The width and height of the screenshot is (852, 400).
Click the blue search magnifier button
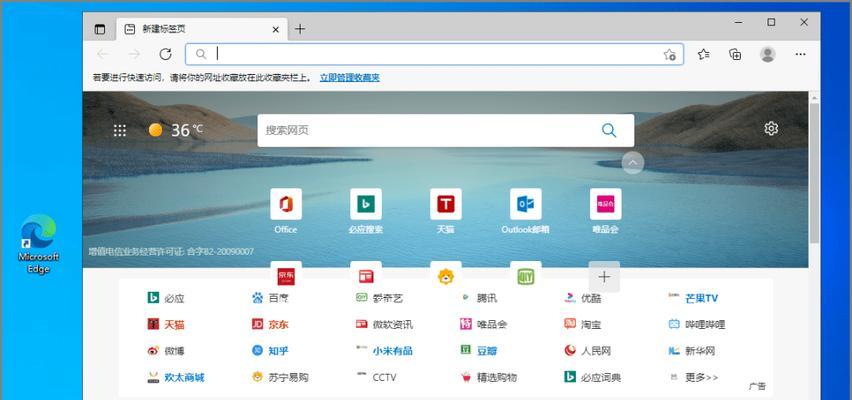click(609, 130)
